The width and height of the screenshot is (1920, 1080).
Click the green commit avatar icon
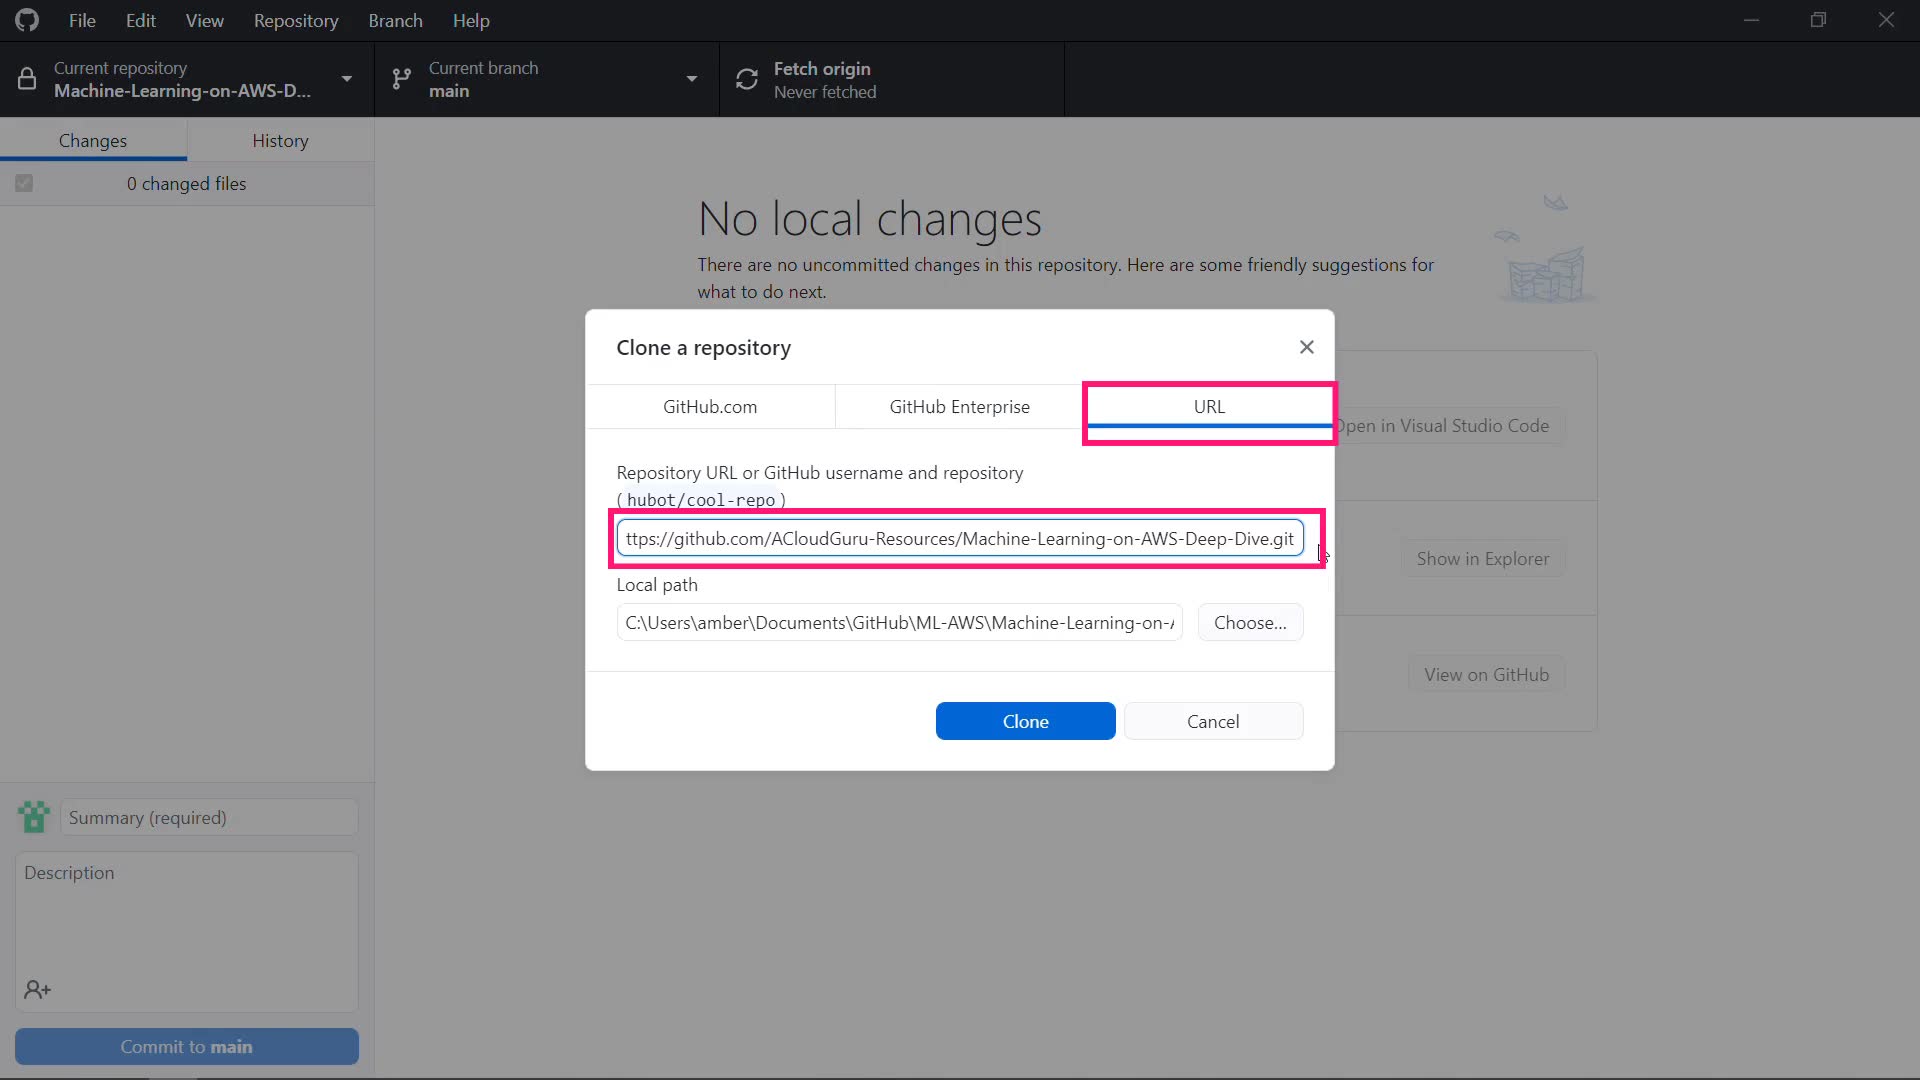pyautogui.click(x=34, y=817)
